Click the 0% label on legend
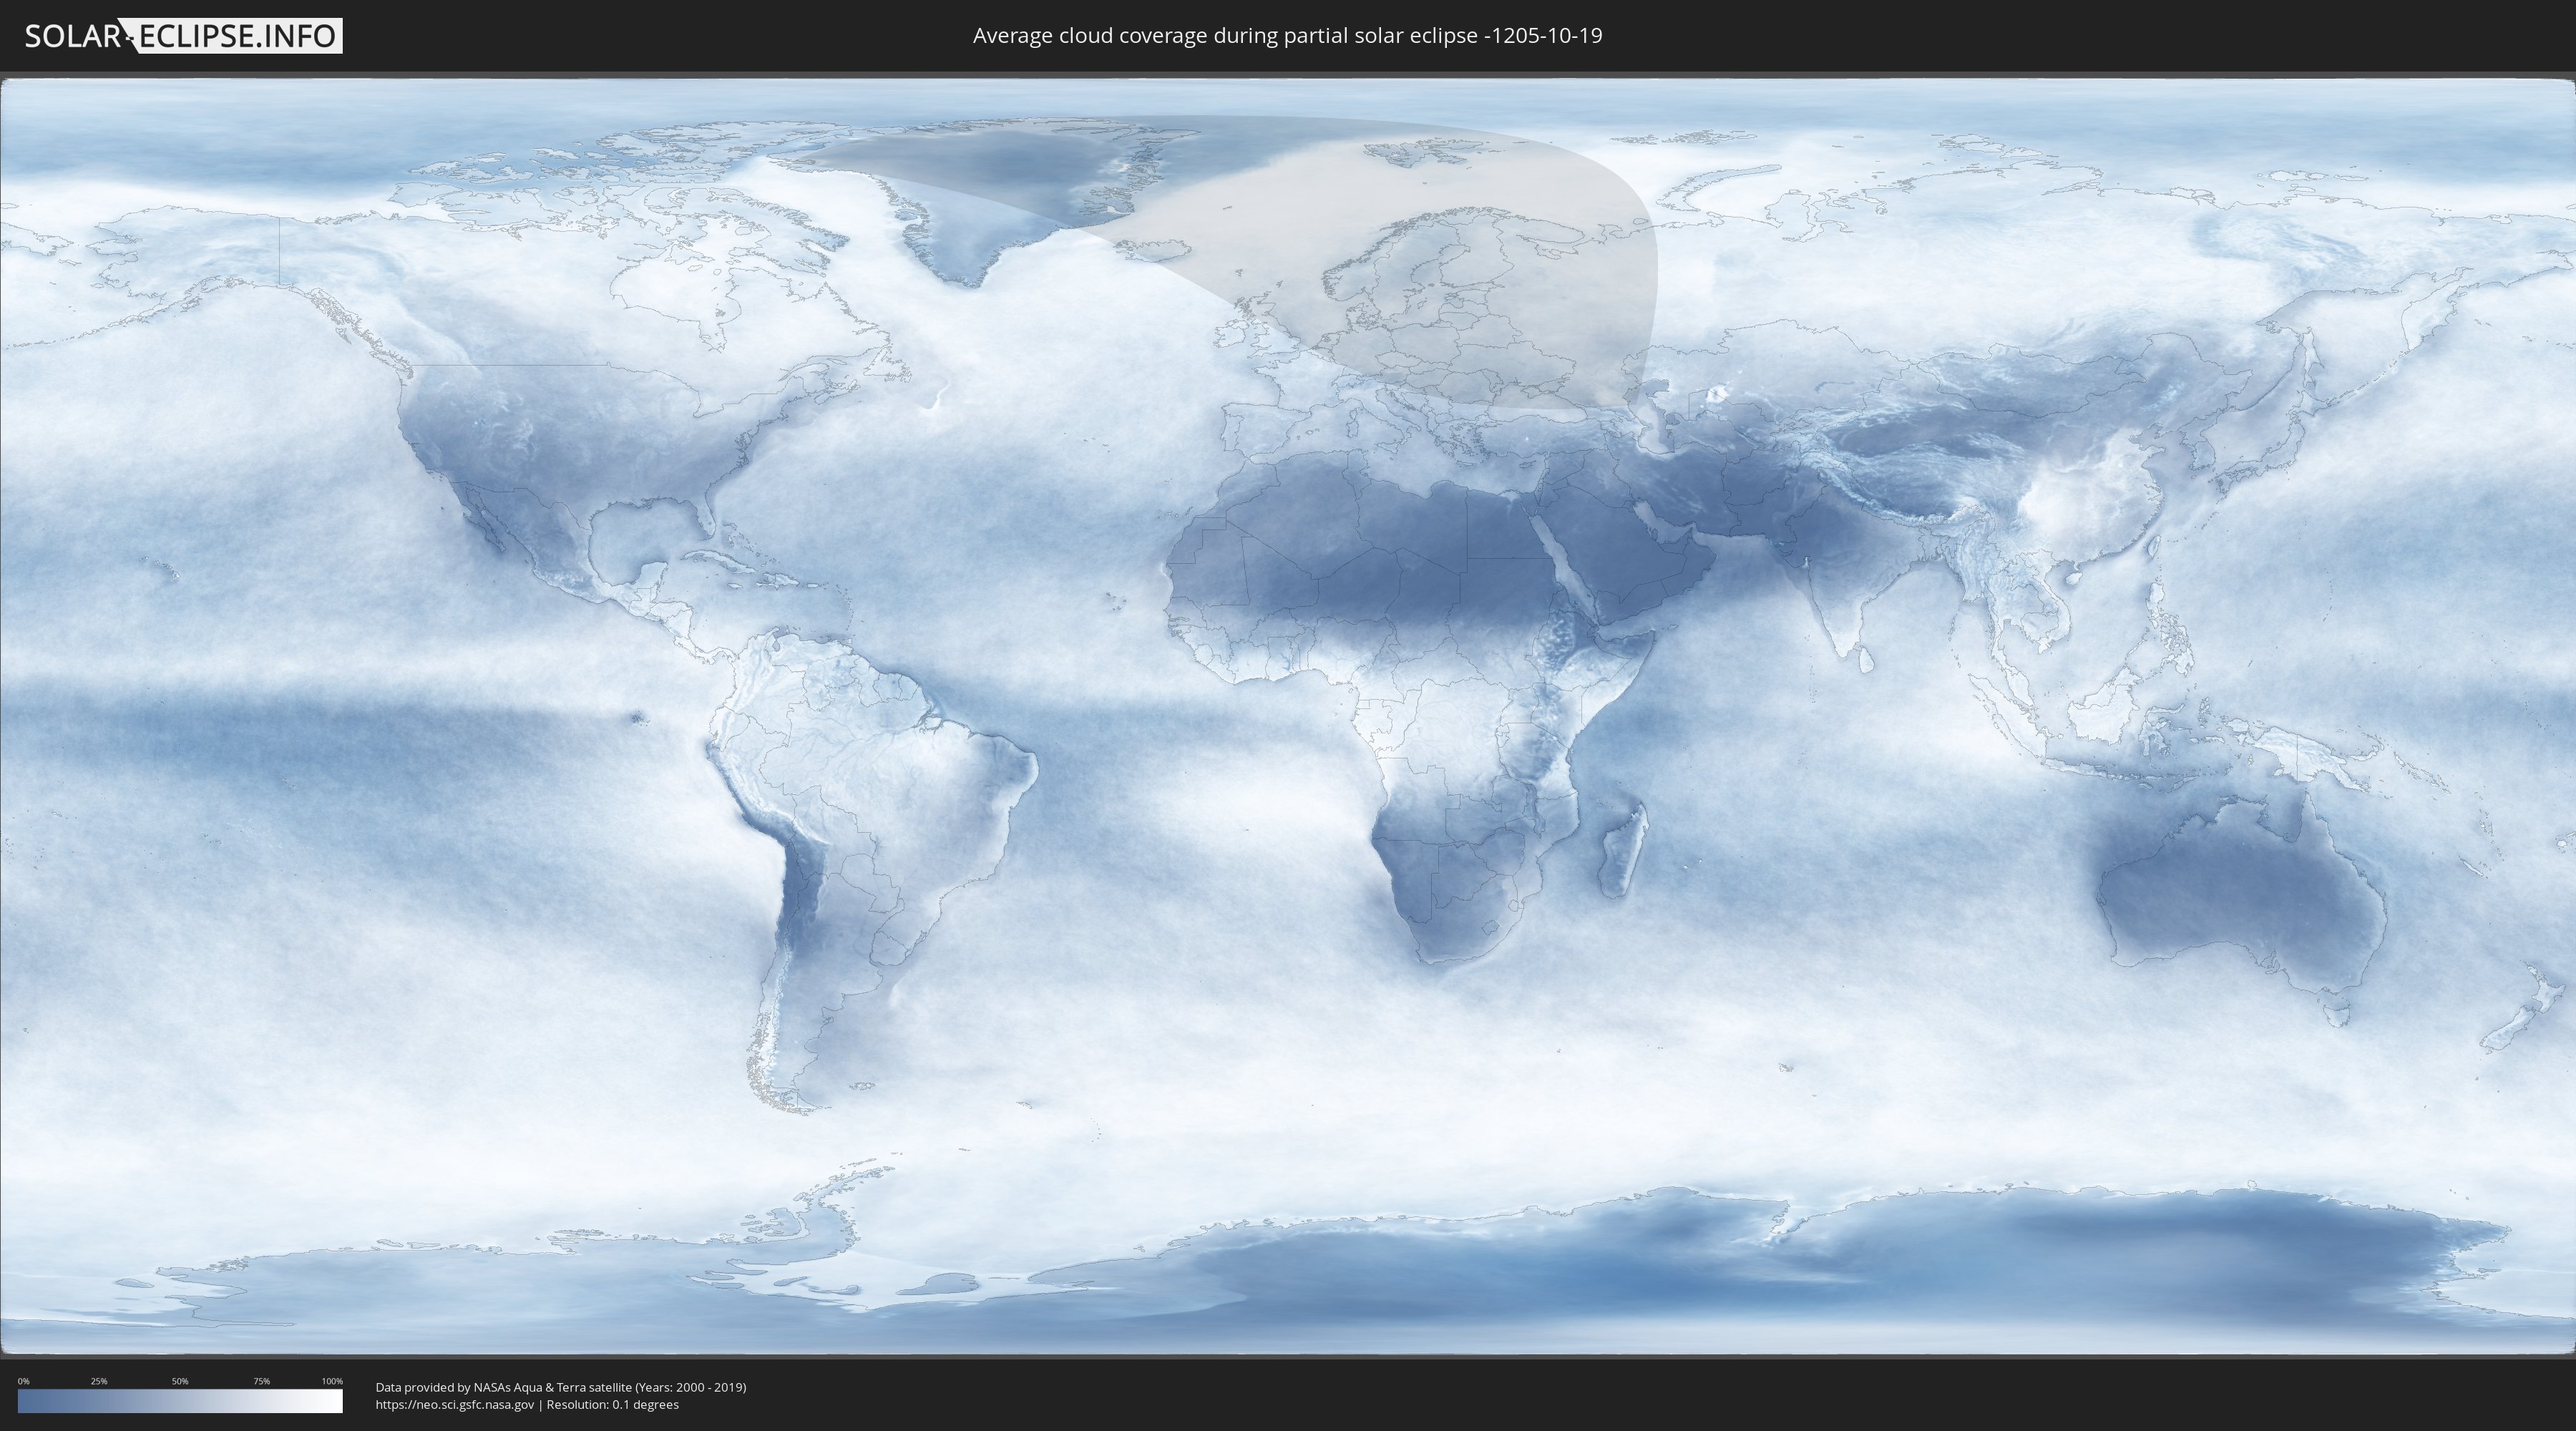2576x1431 pixels. pos(23,1381)
